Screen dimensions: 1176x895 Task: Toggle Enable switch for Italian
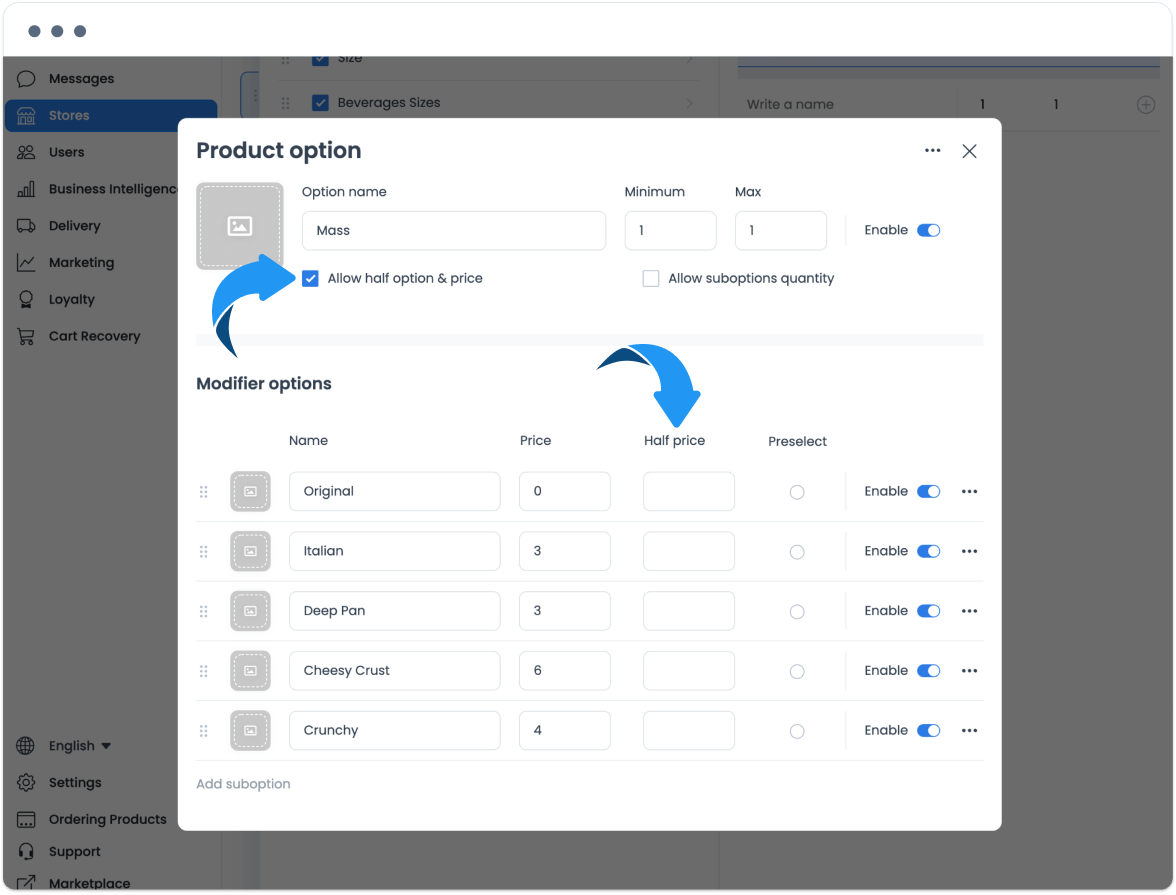pos(928,551)
